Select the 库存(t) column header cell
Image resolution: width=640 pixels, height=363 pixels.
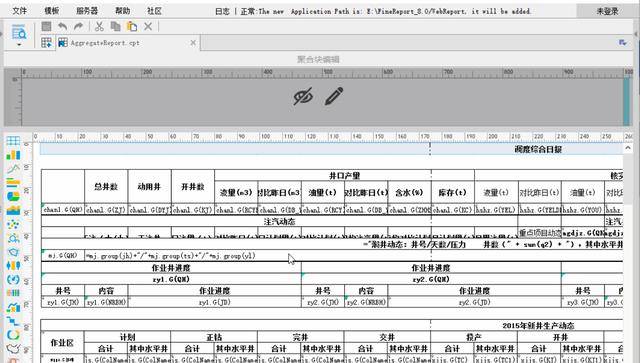453,192
